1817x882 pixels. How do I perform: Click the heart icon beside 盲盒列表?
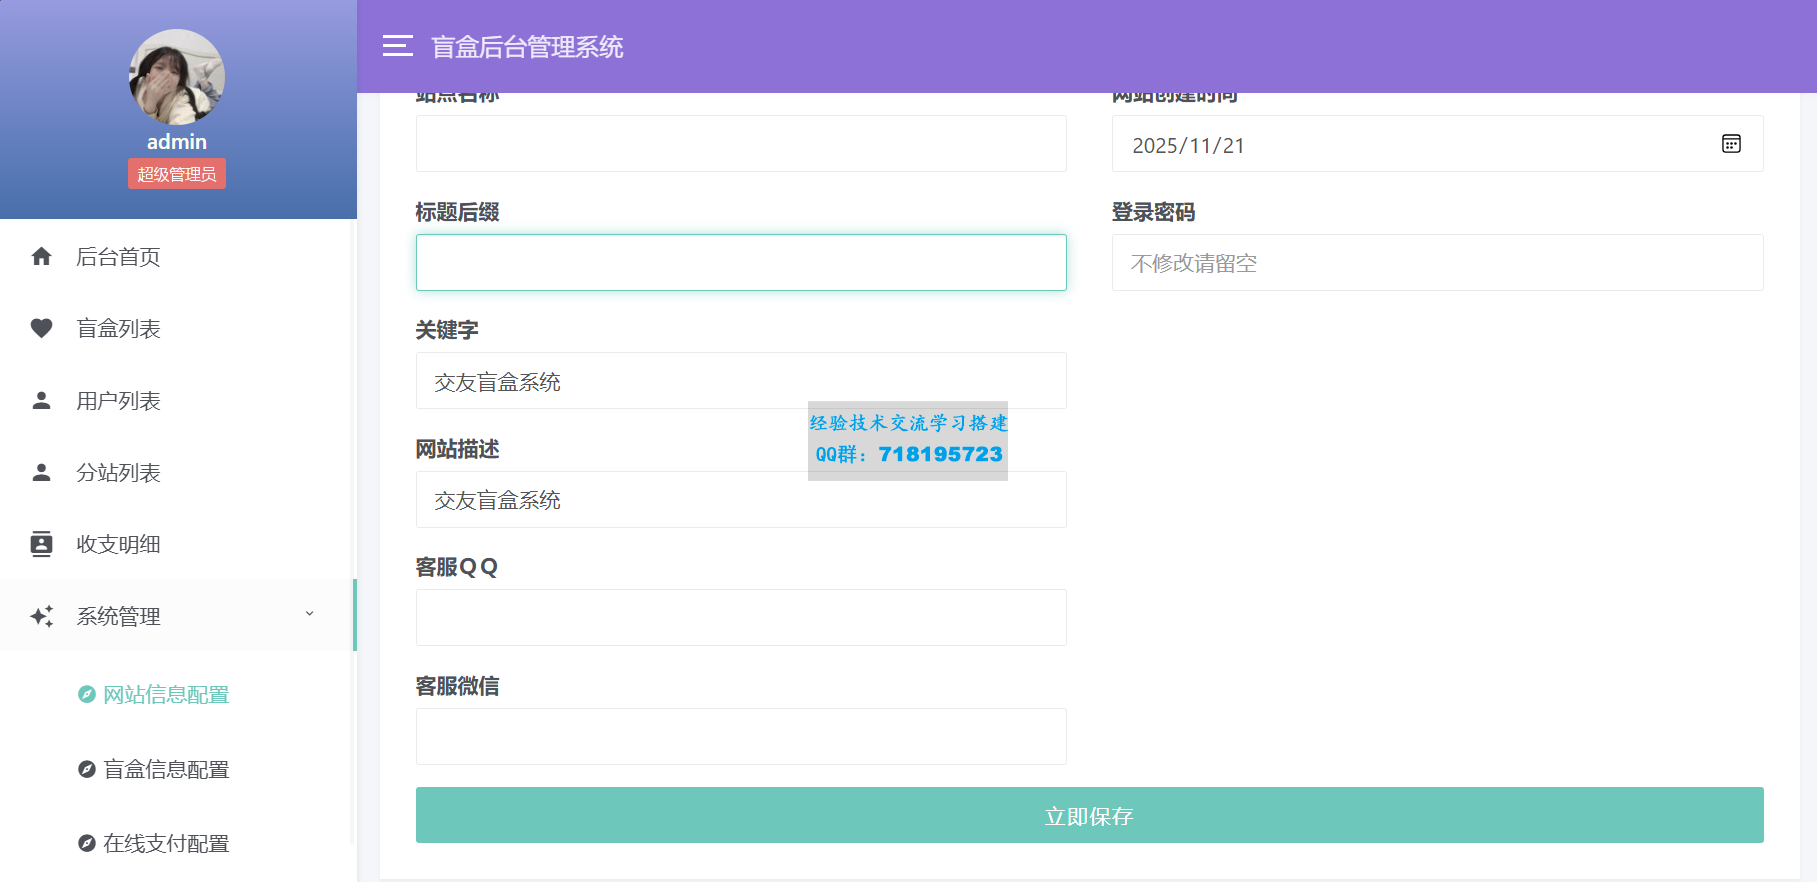coord(41,329)
